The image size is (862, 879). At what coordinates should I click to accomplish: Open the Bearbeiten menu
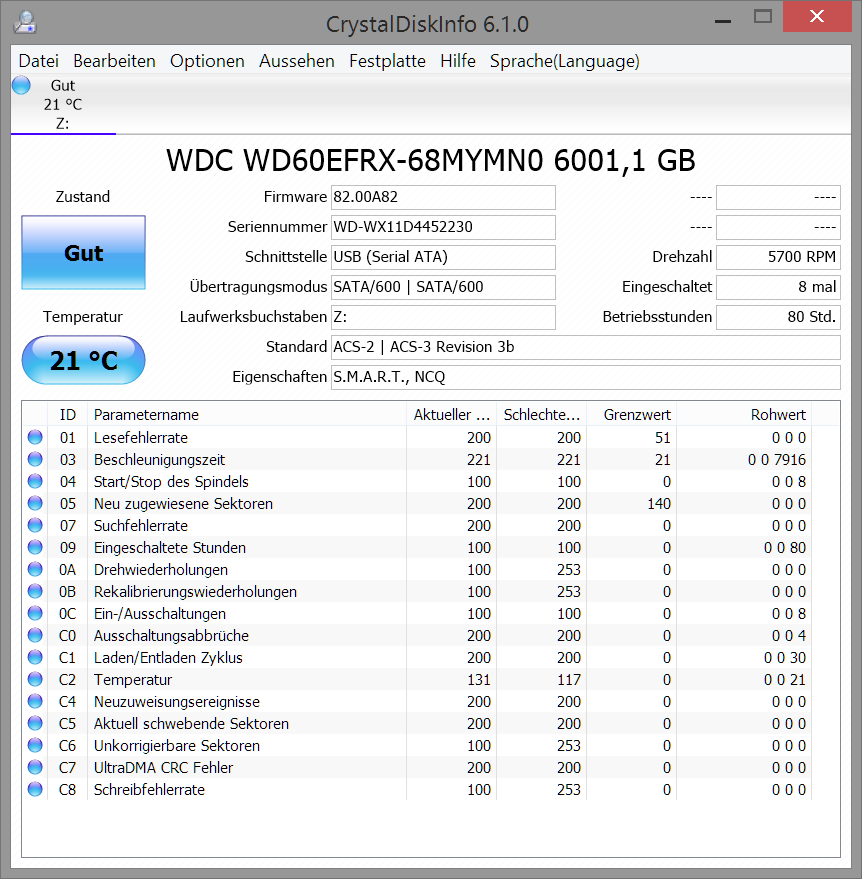click(114, 61)
